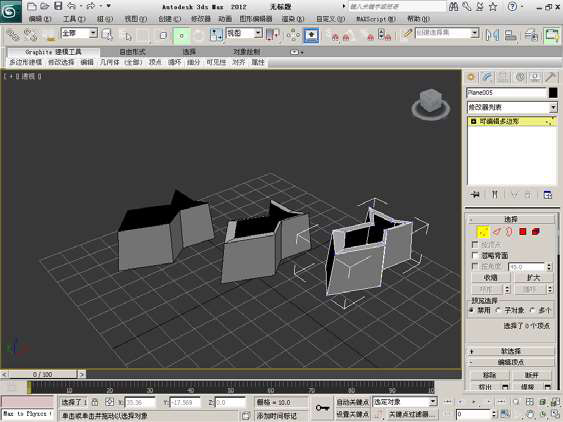Click the Auto Key button
This screenshot has width=563, height=422.
tap(352, 402)
